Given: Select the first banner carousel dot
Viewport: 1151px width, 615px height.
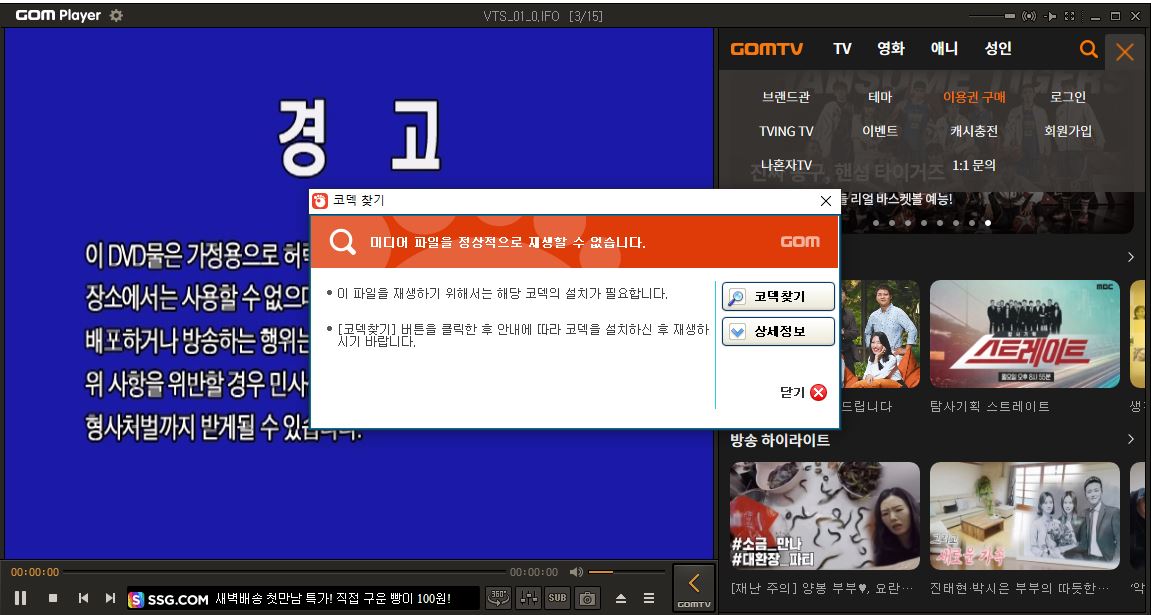Looking at the screenshot, I should click(875, 222).
